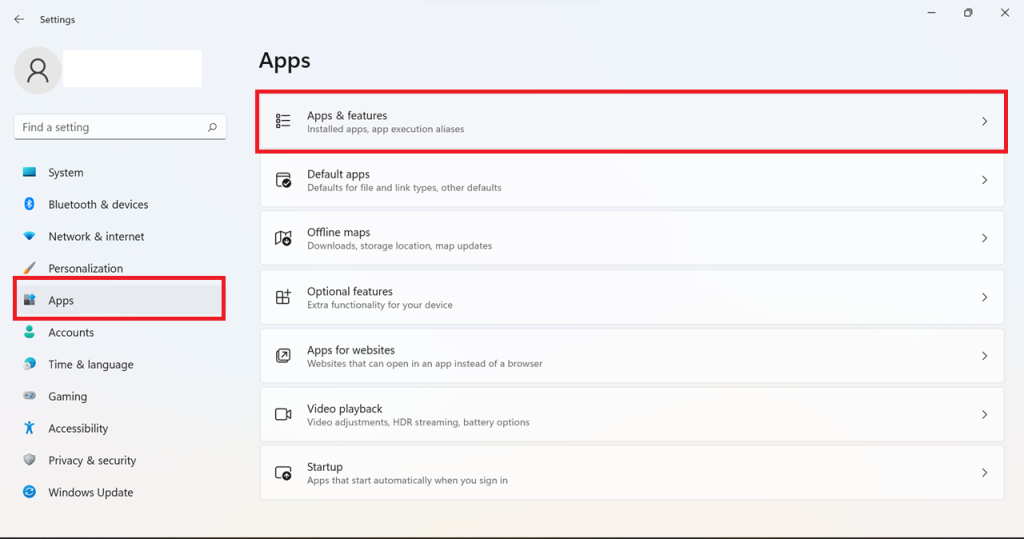Click the Offline maps map icon
1024x539 pixels.
[x=283, y=238]
